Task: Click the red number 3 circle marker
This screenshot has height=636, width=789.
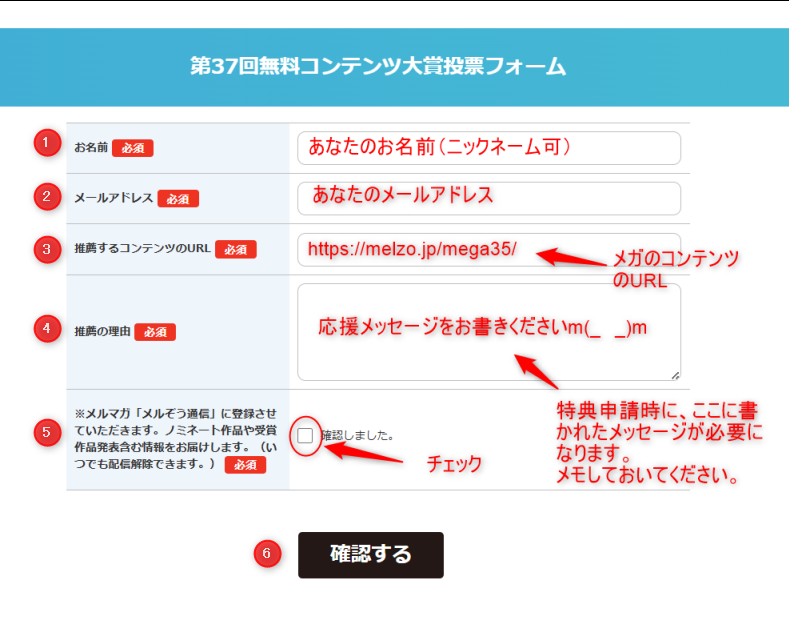Action: click(x=46, y=249)
